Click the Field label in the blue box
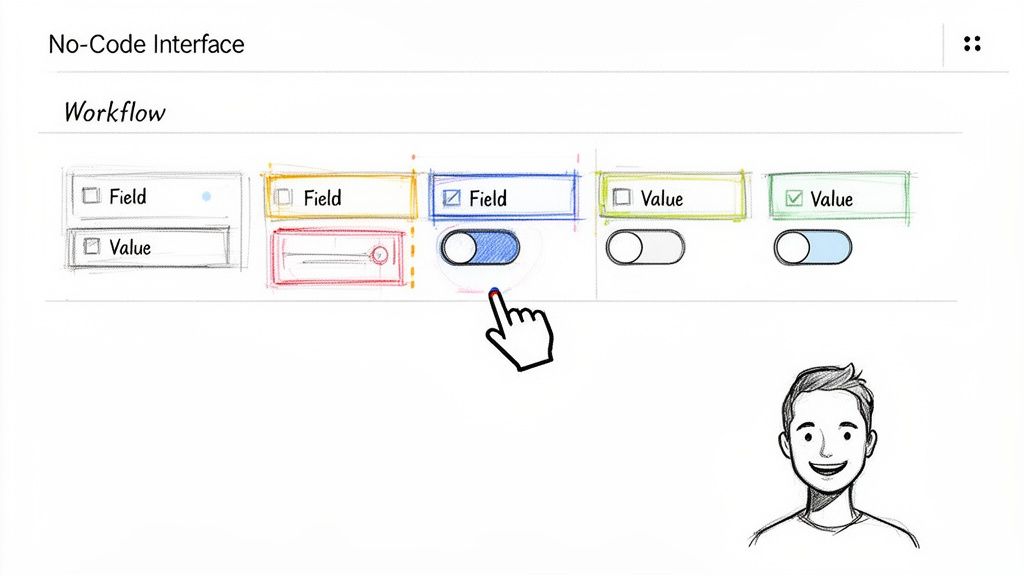Screen dimensions: 1024x576 tap(488, 198)
